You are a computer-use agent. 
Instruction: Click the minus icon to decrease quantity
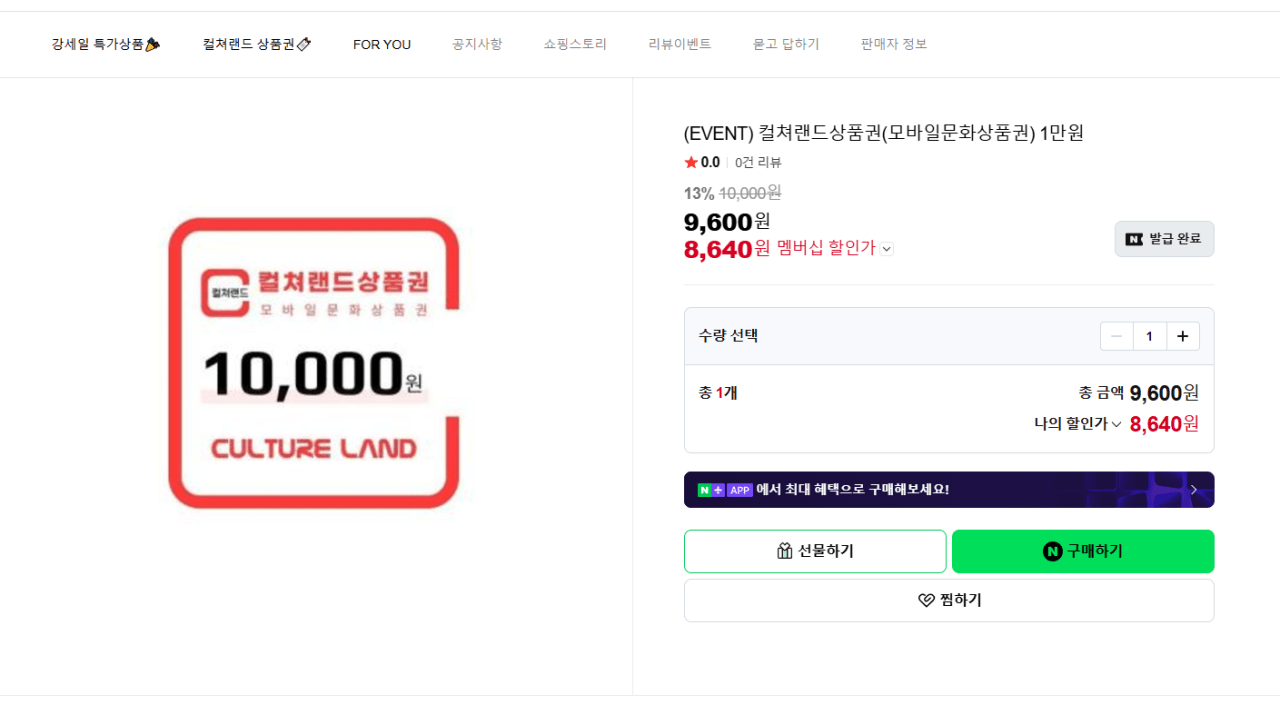(1116, 336)
